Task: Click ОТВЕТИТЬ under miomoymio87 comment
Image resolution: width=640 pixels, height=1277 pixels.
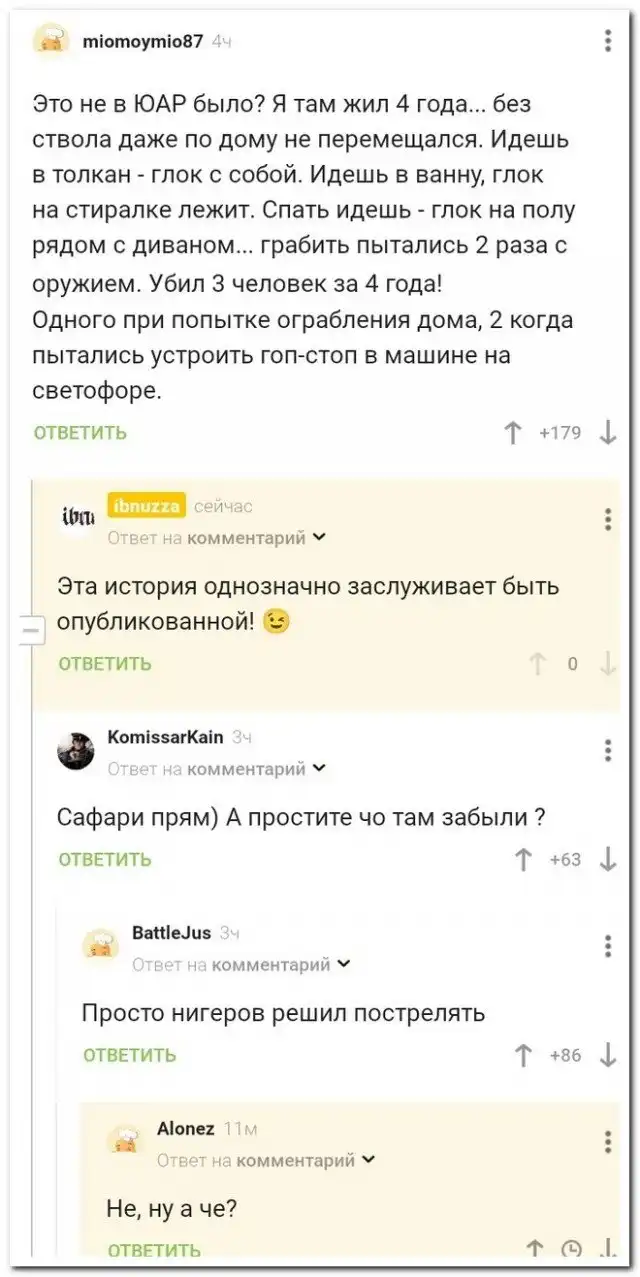Action: [80, 433]
